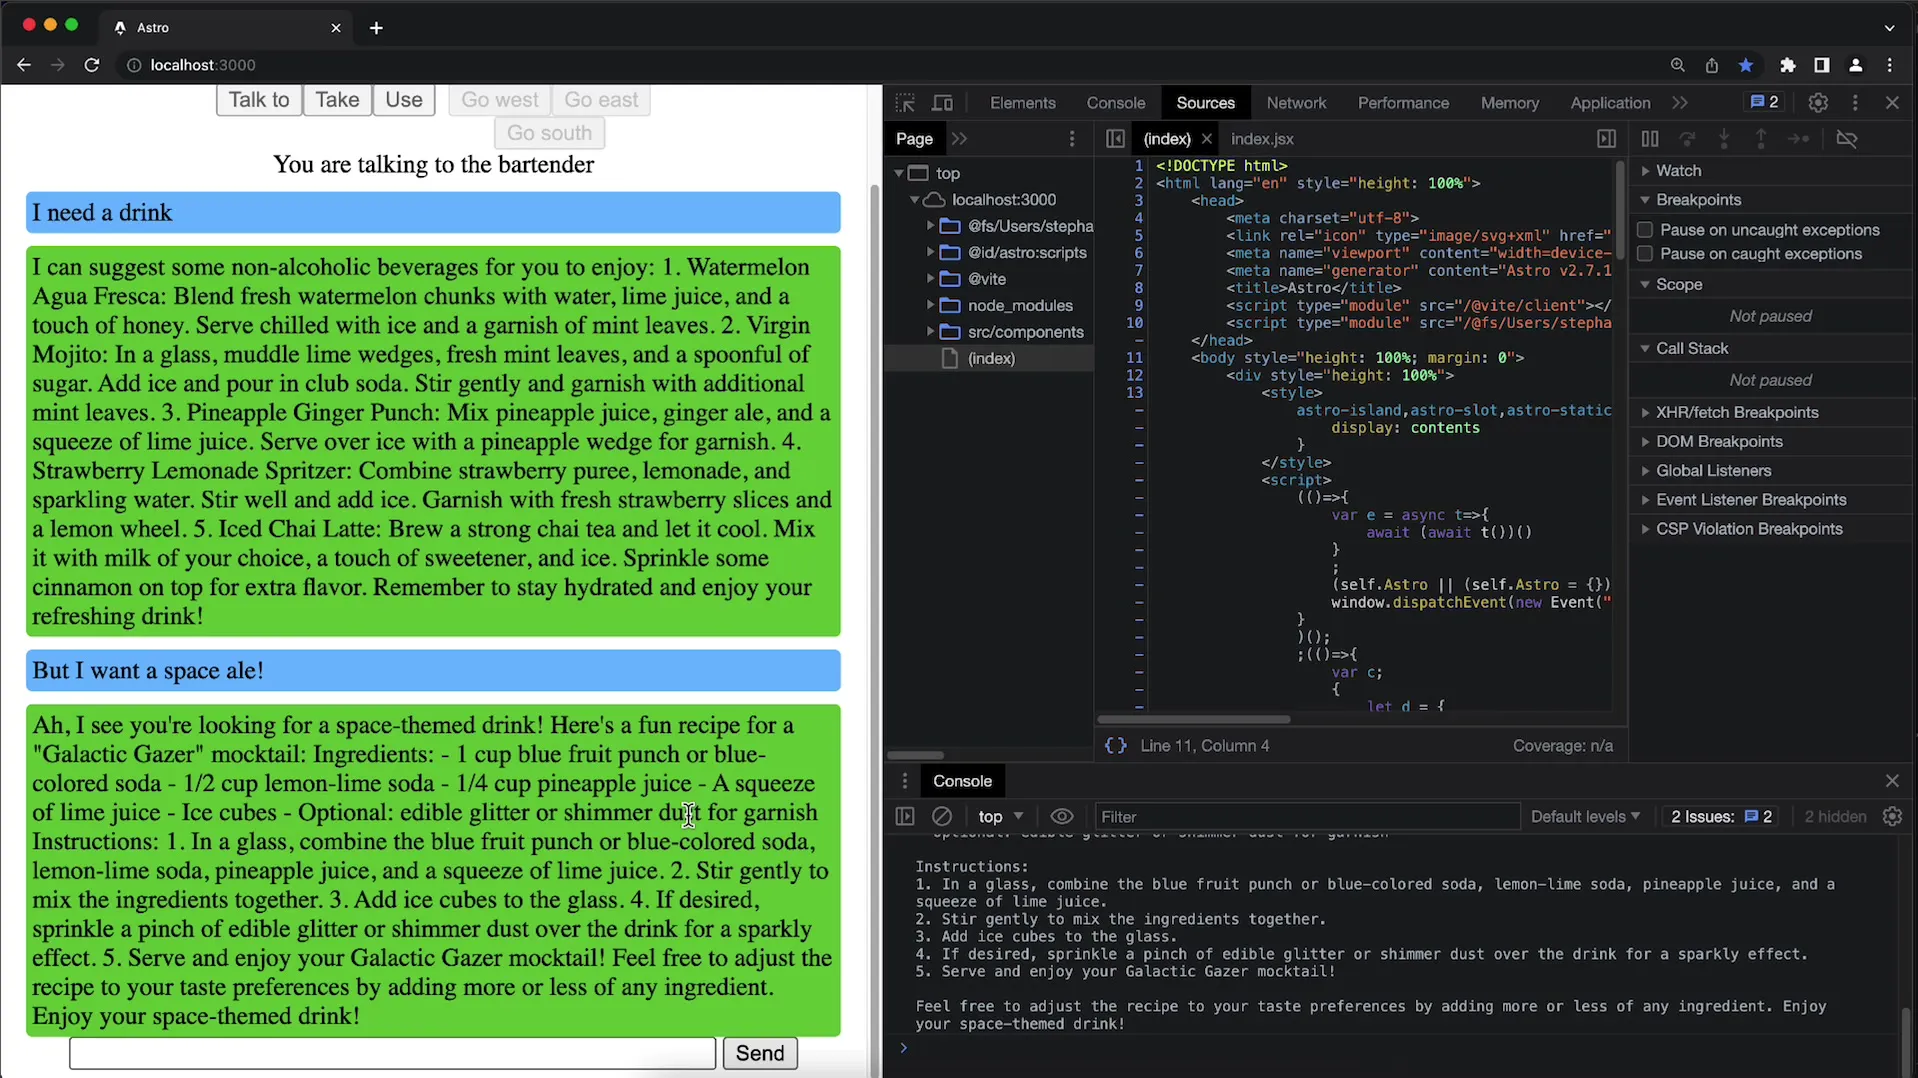
Task: Pause script execution button
Action: click(1650, 139)
